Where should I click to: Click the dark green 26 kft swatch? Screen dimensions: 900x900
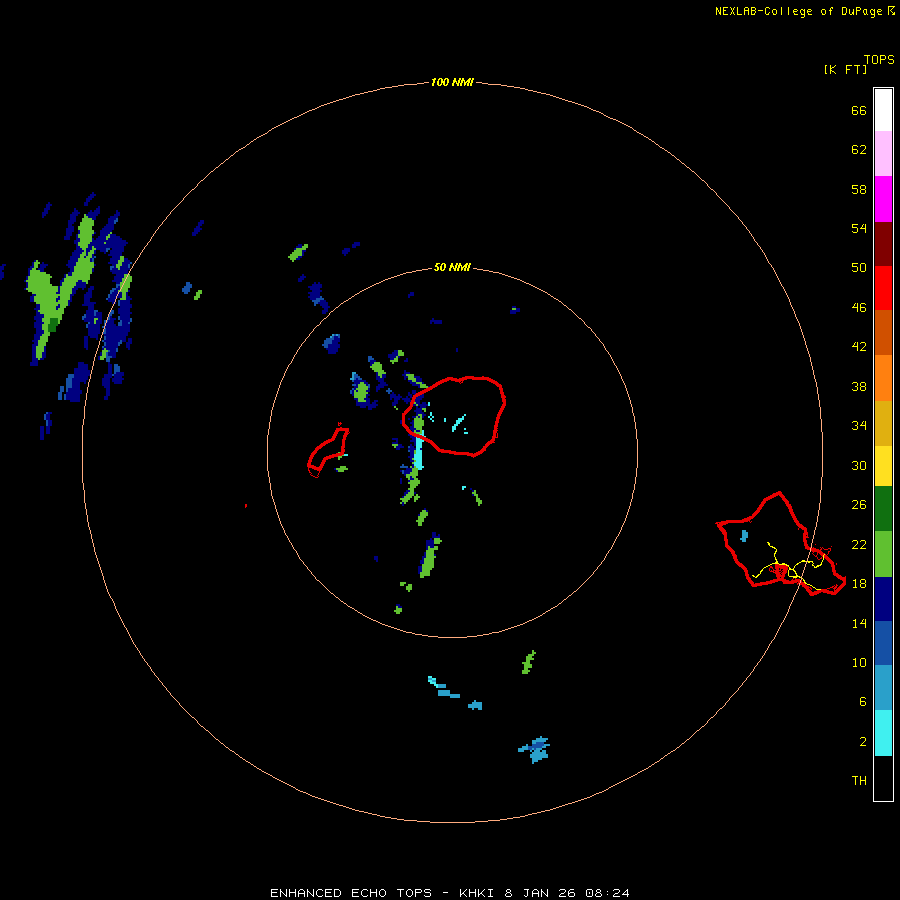[883, 509]
